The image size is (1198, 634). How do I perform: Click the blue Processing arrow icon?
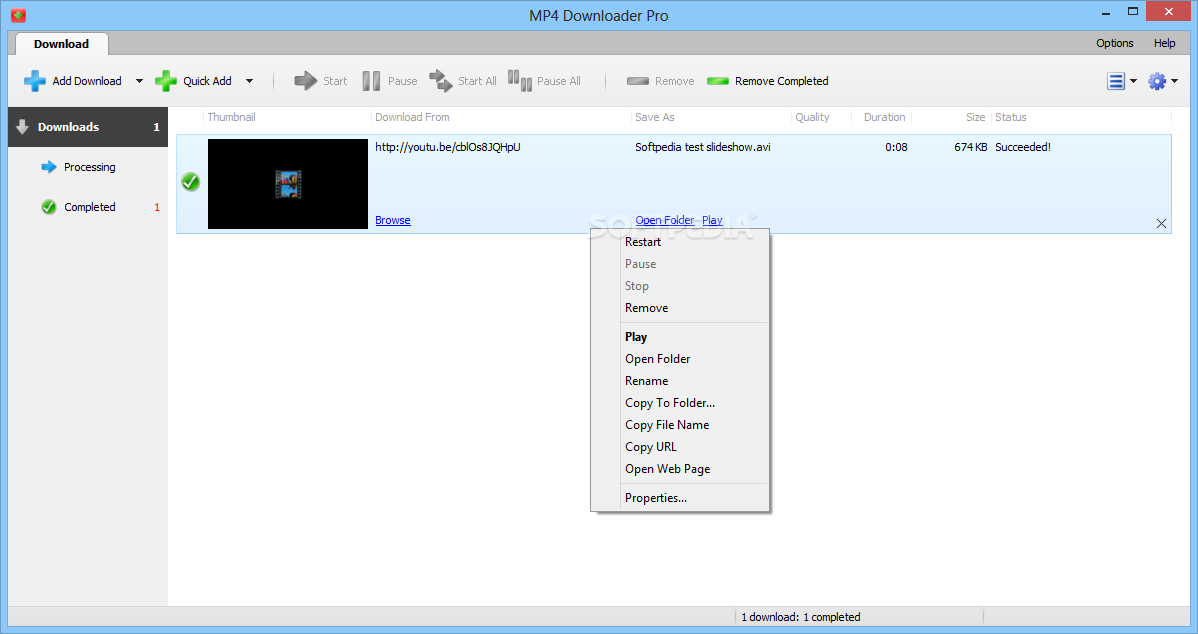click(49, 167)
